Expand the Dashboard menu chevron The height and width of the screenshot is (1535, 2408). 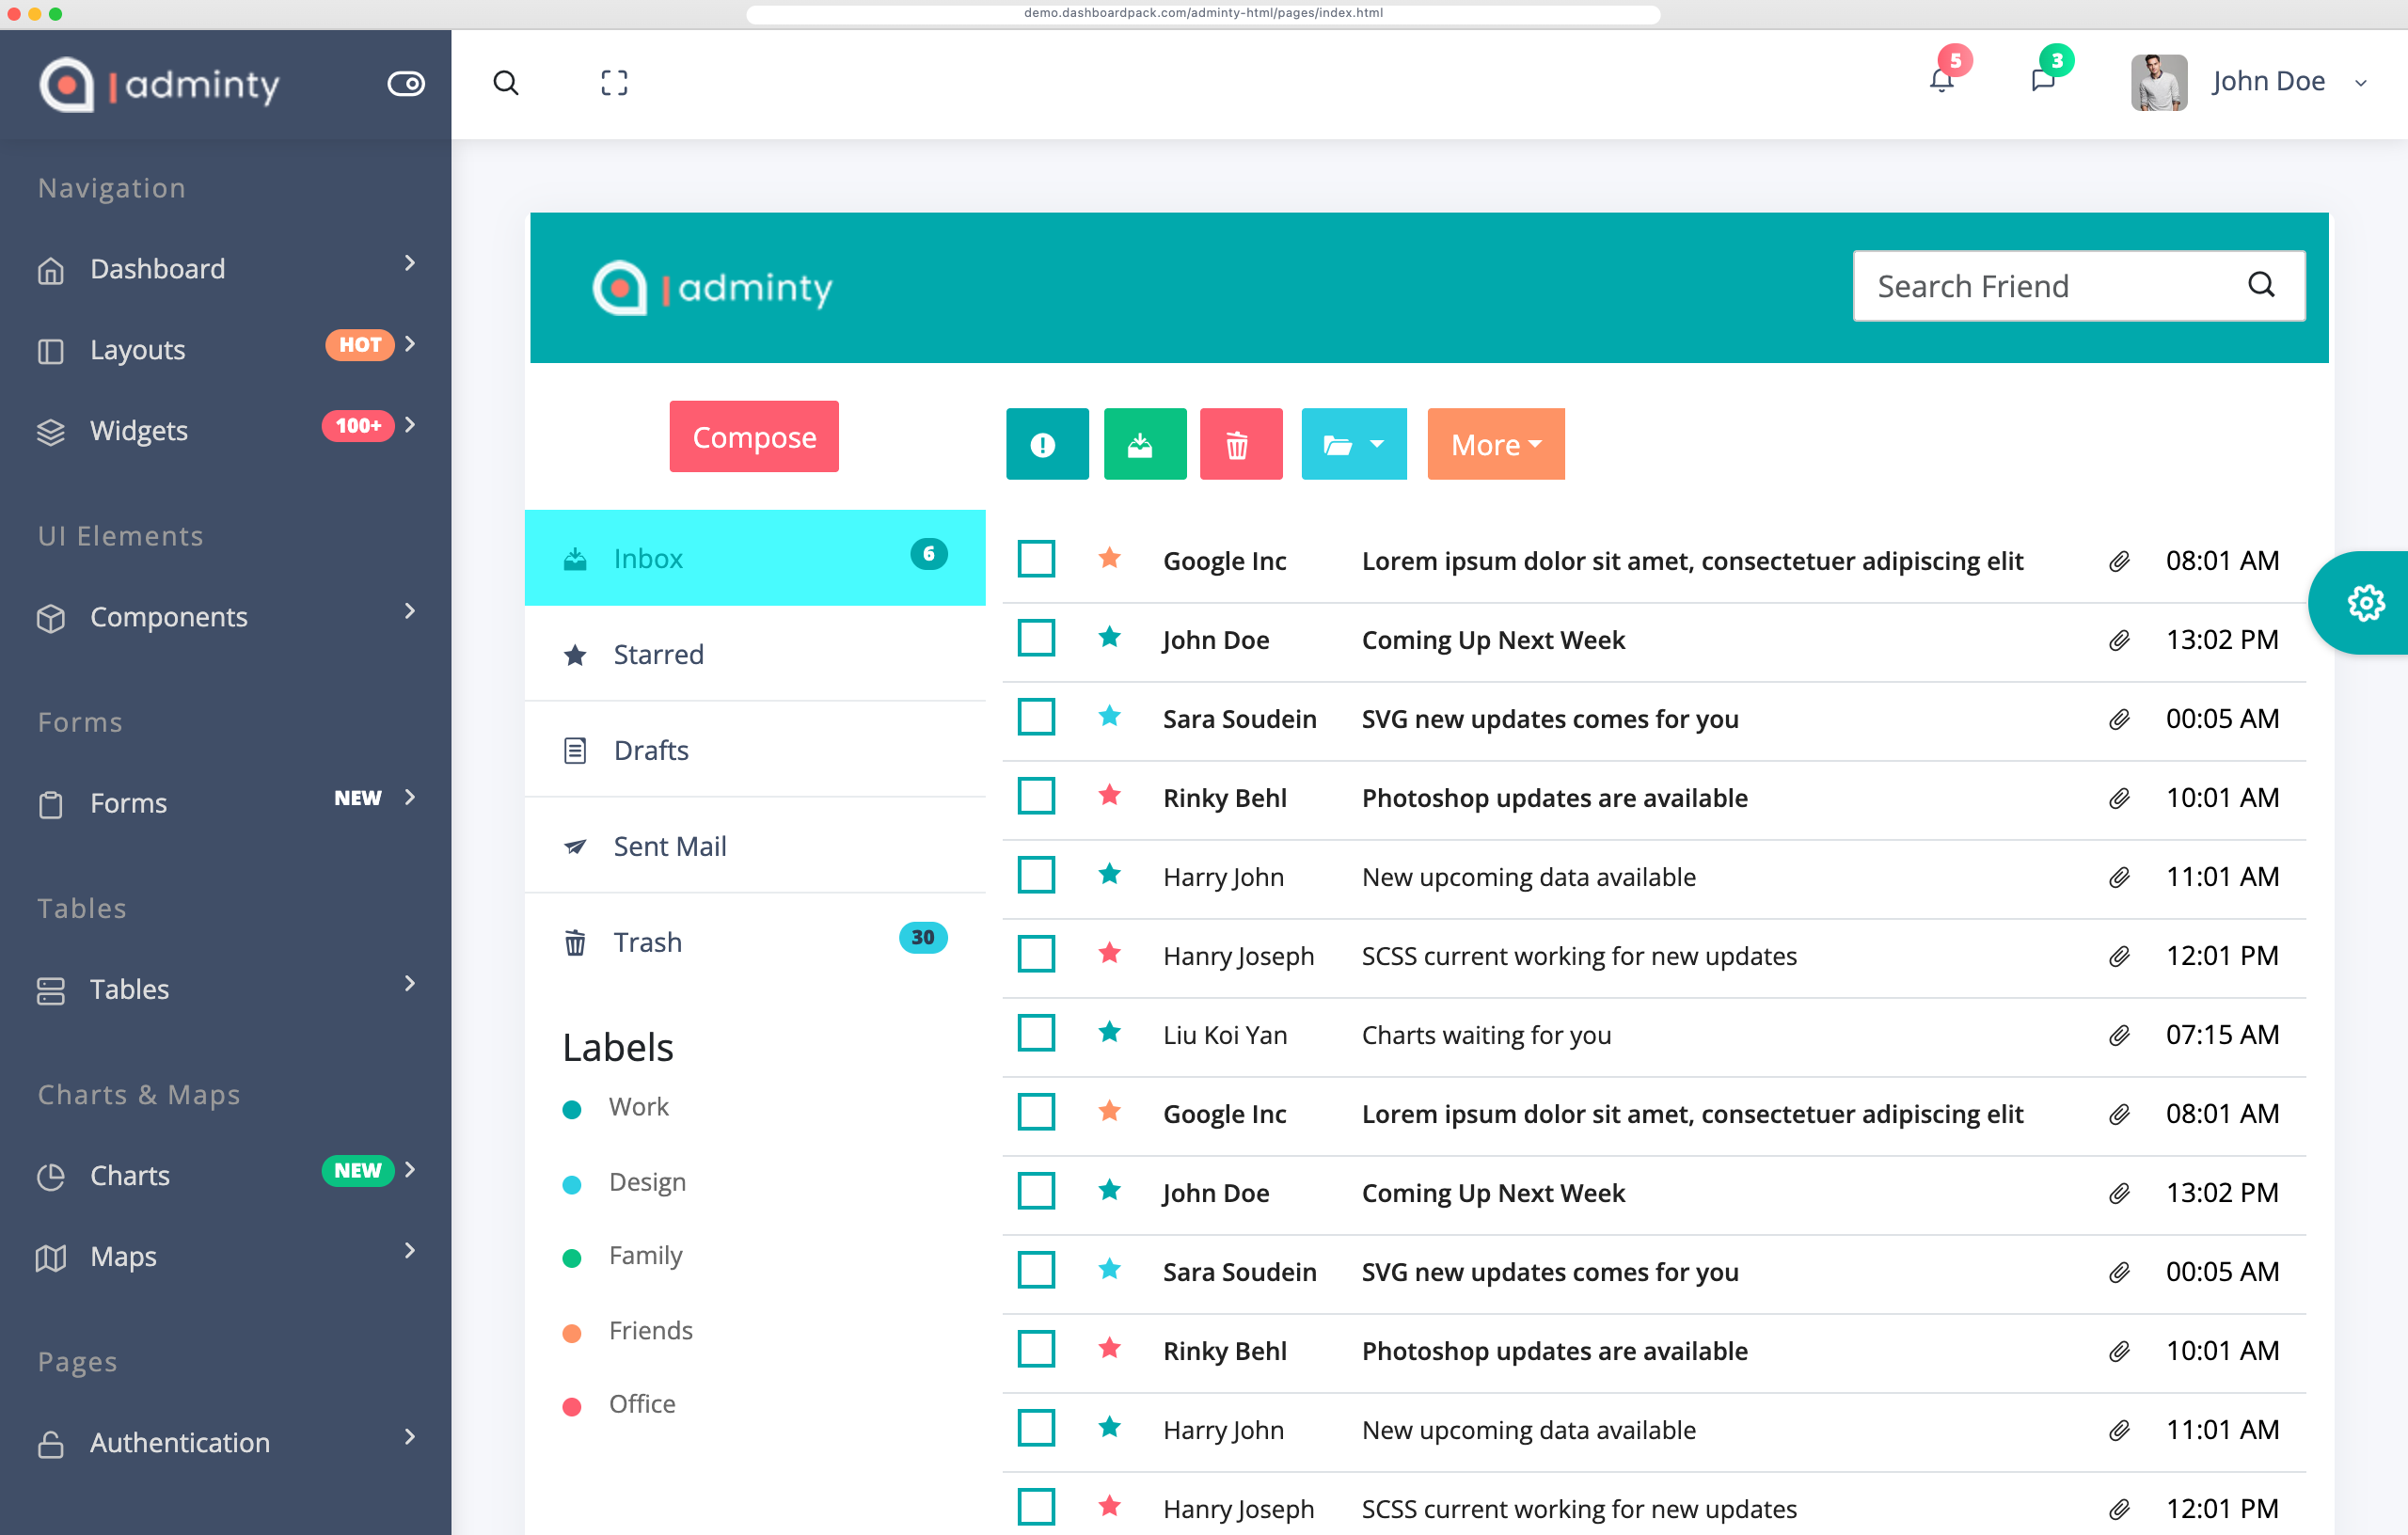pyautogui.click(x=410, y=263)
